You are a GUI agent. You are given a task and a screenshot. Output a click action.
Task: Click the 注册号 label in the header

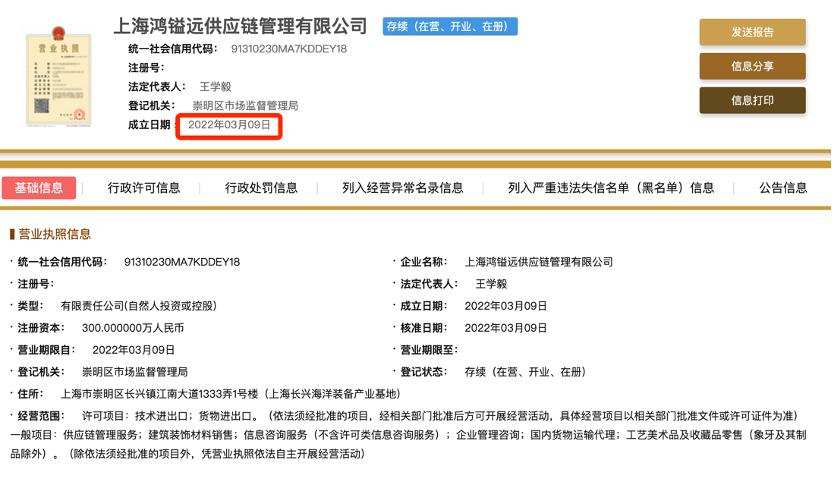(x=146, y=67)
